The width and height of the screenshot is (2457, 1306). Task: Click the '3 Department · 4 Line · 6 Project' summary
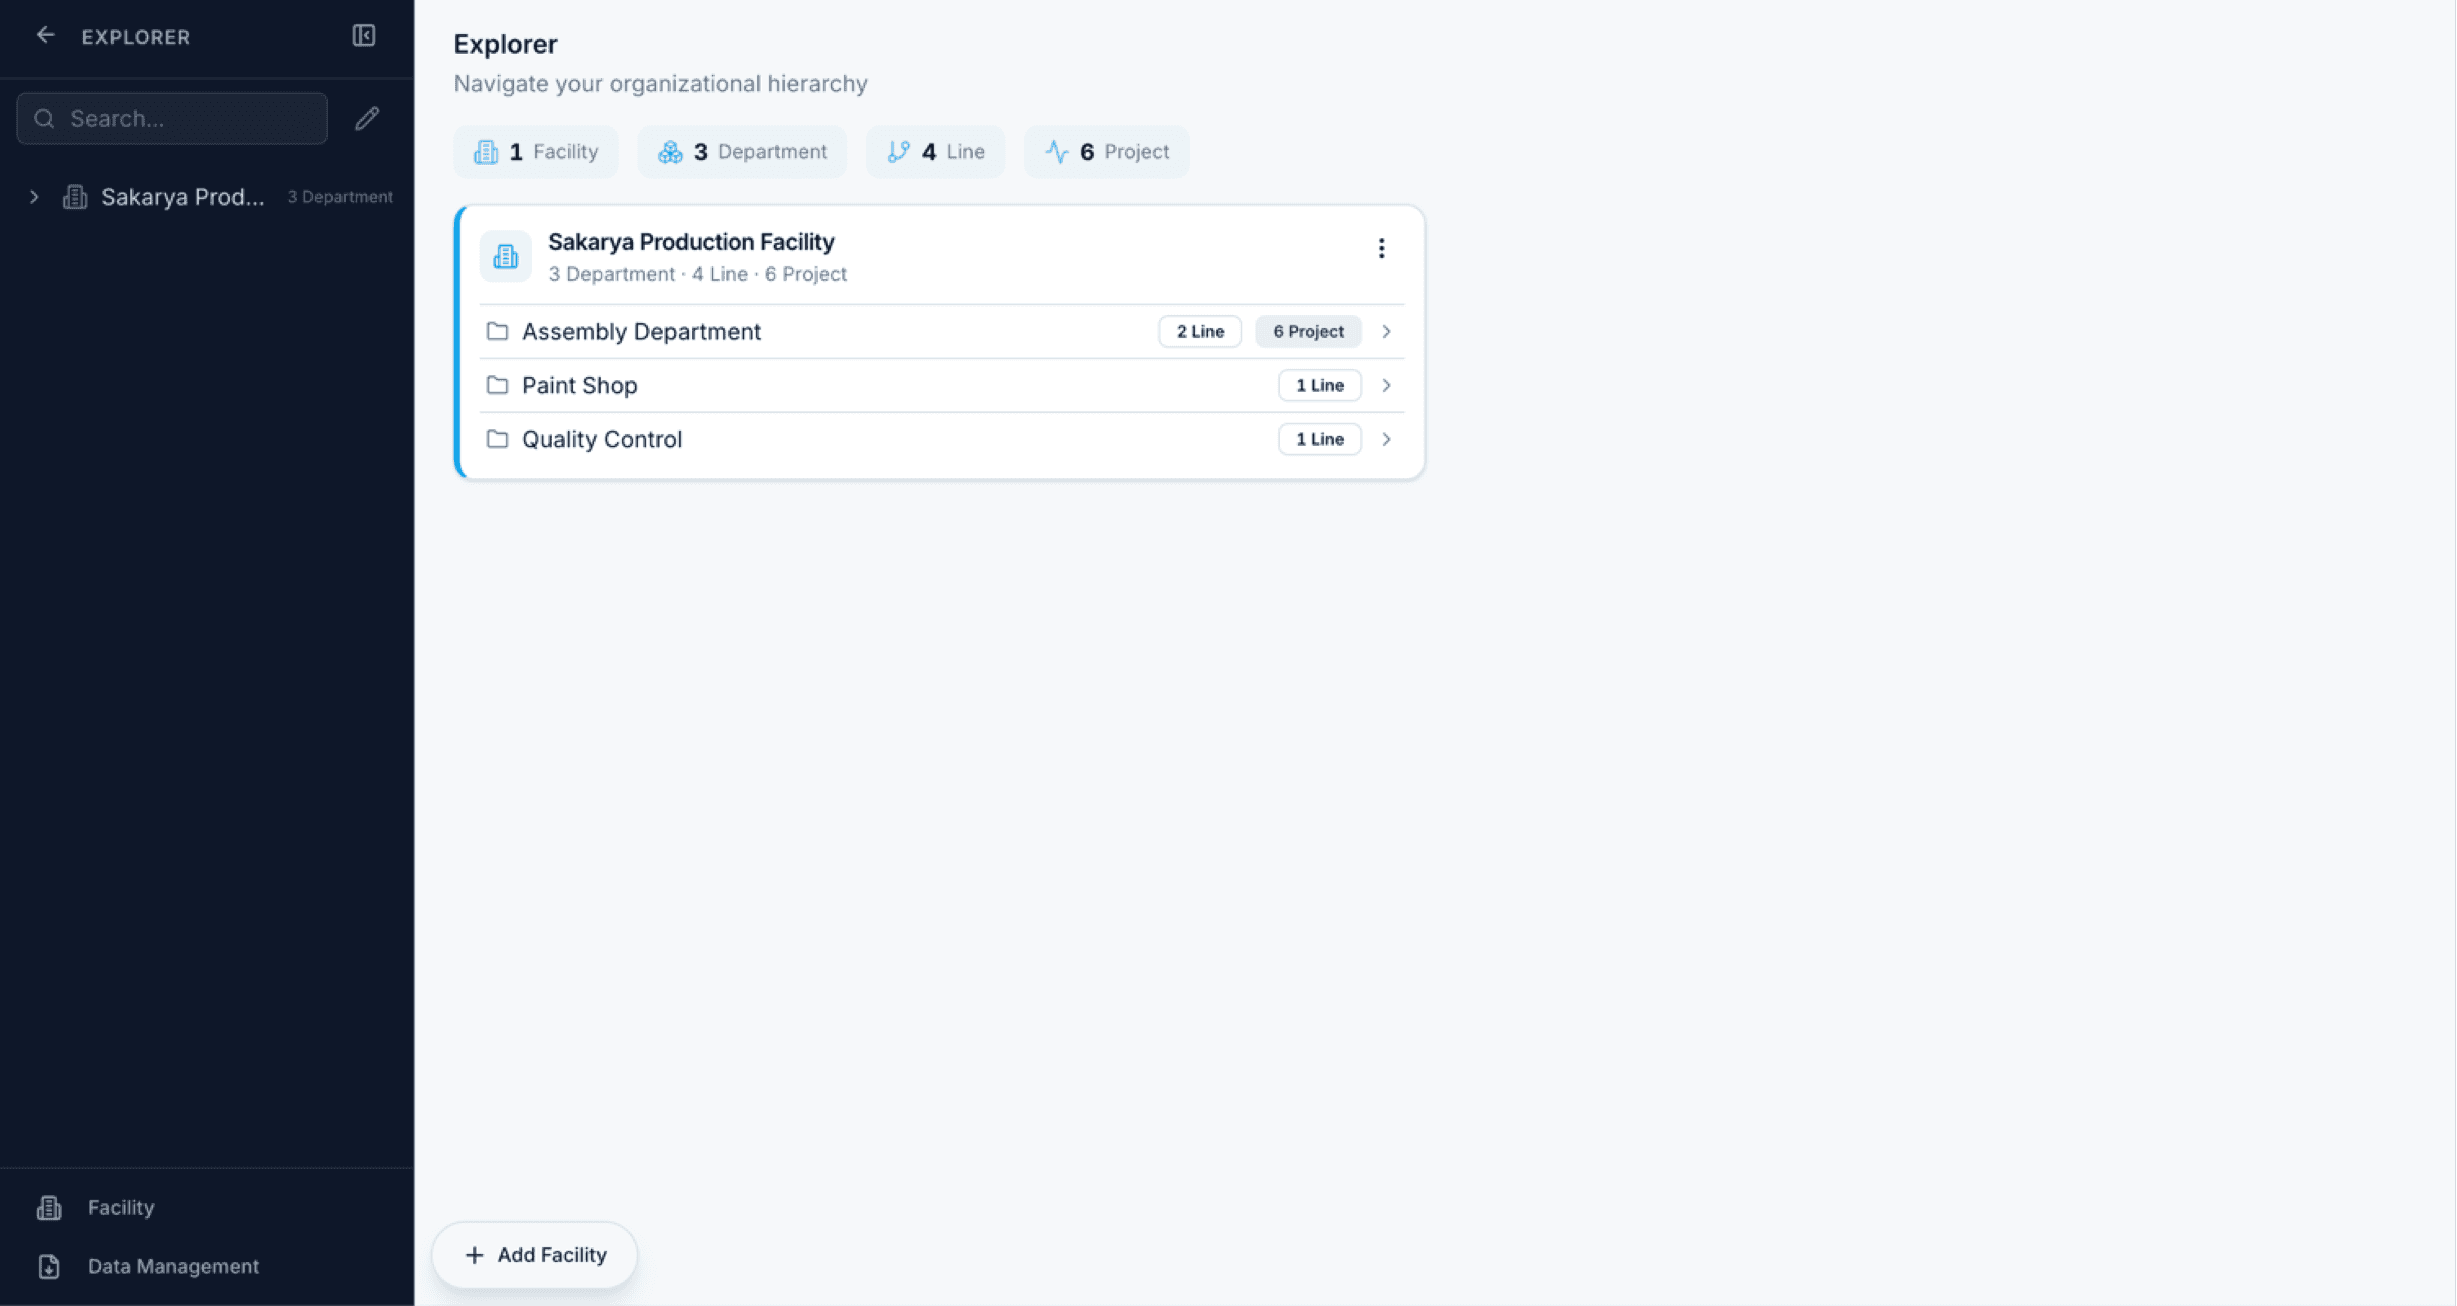tap(697, 274)
